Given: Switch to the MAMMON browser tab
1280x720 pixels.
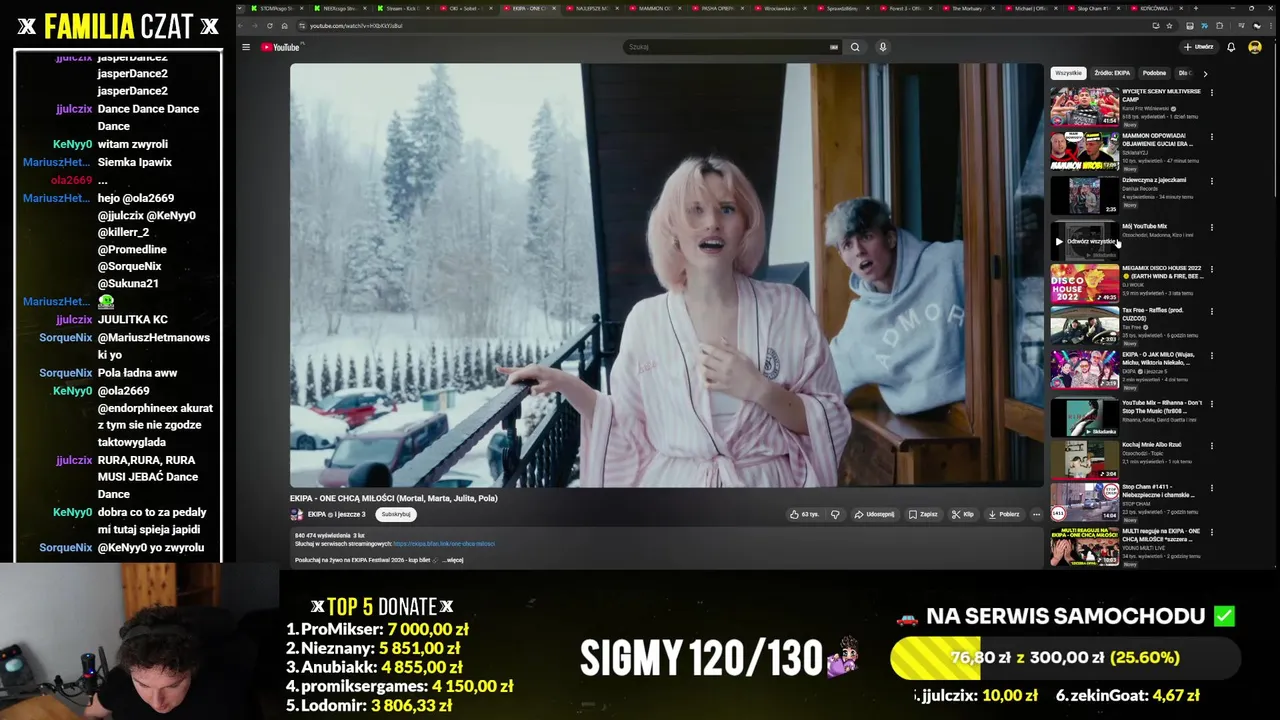Looking at the screenshot, I should tap(655, 8).
